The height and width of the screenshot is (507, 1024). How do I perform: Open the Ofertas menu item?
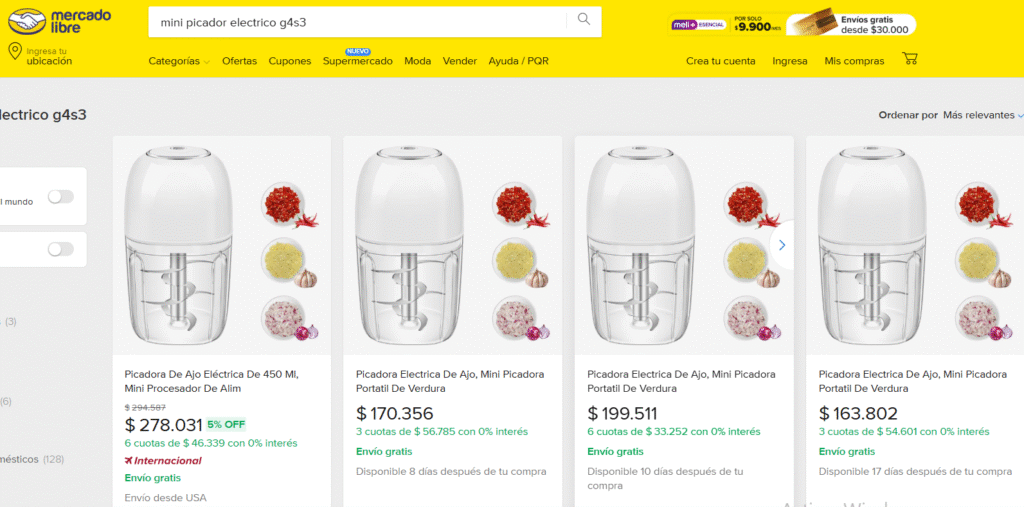point(239,61)
